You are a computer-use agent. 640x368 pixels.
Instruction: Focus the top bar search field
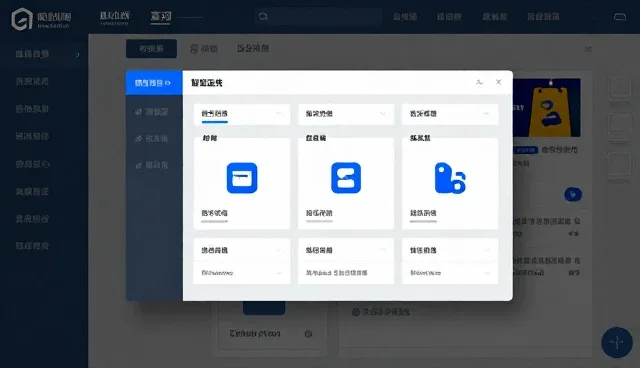[318, 16]
